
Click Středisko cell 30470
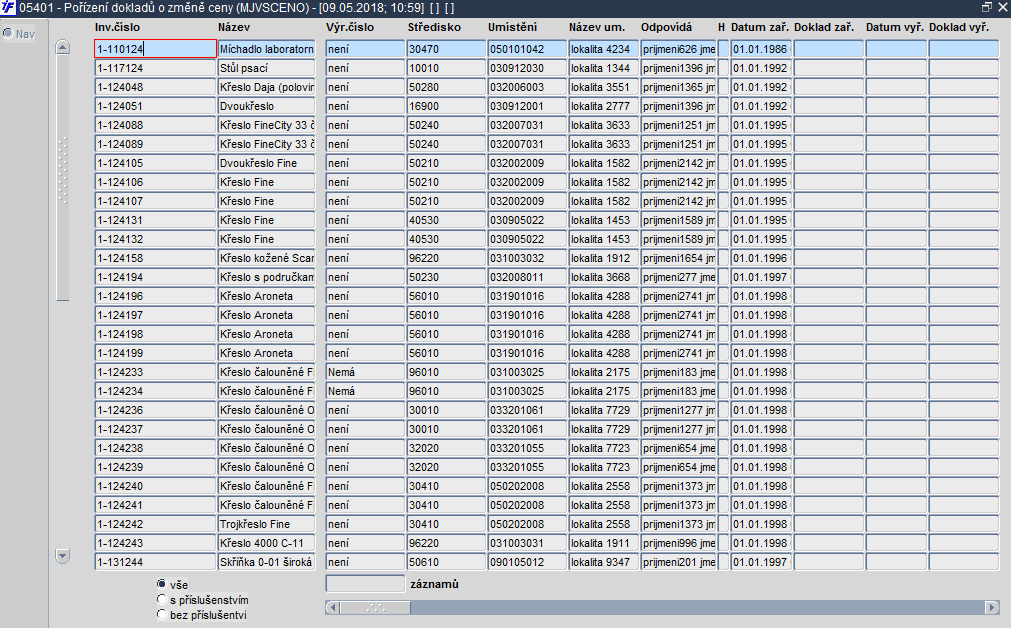coord(446,49)
